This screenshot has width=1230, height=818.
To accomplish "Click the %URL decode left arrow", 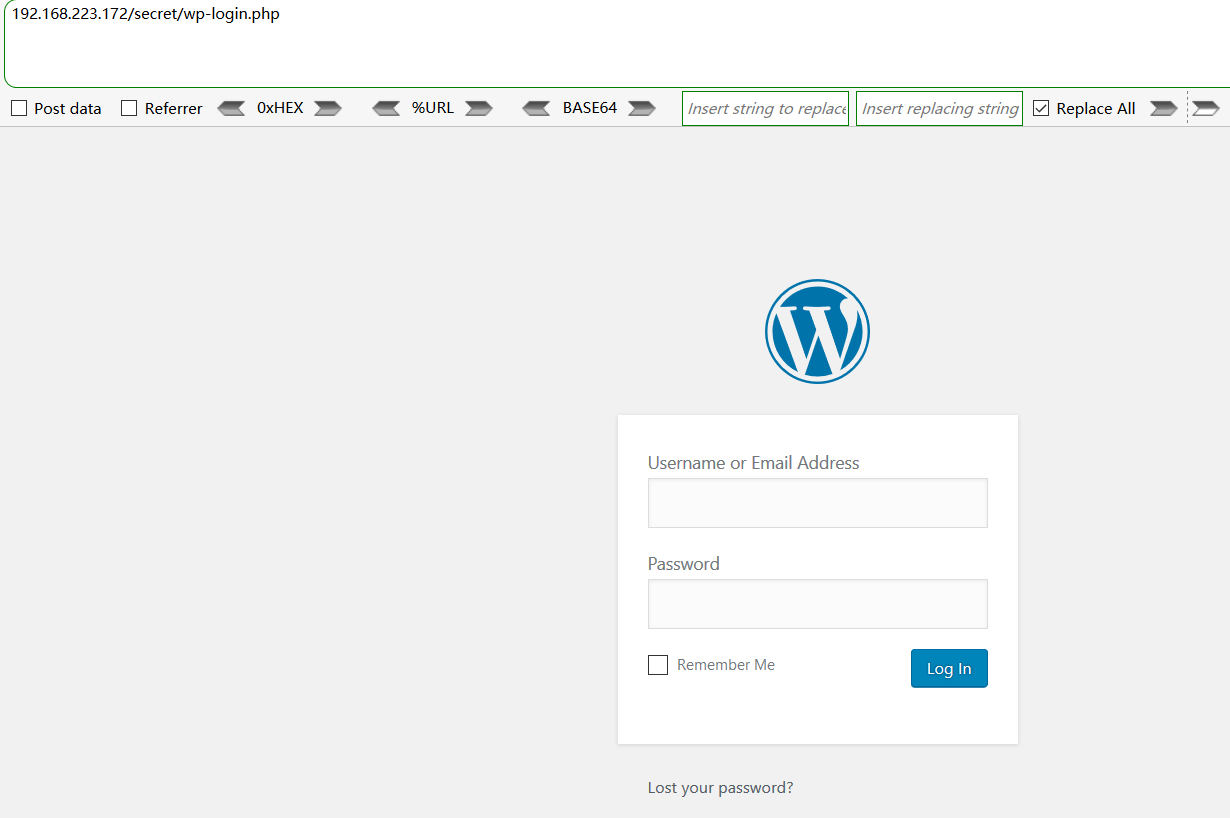I will 386,108.
